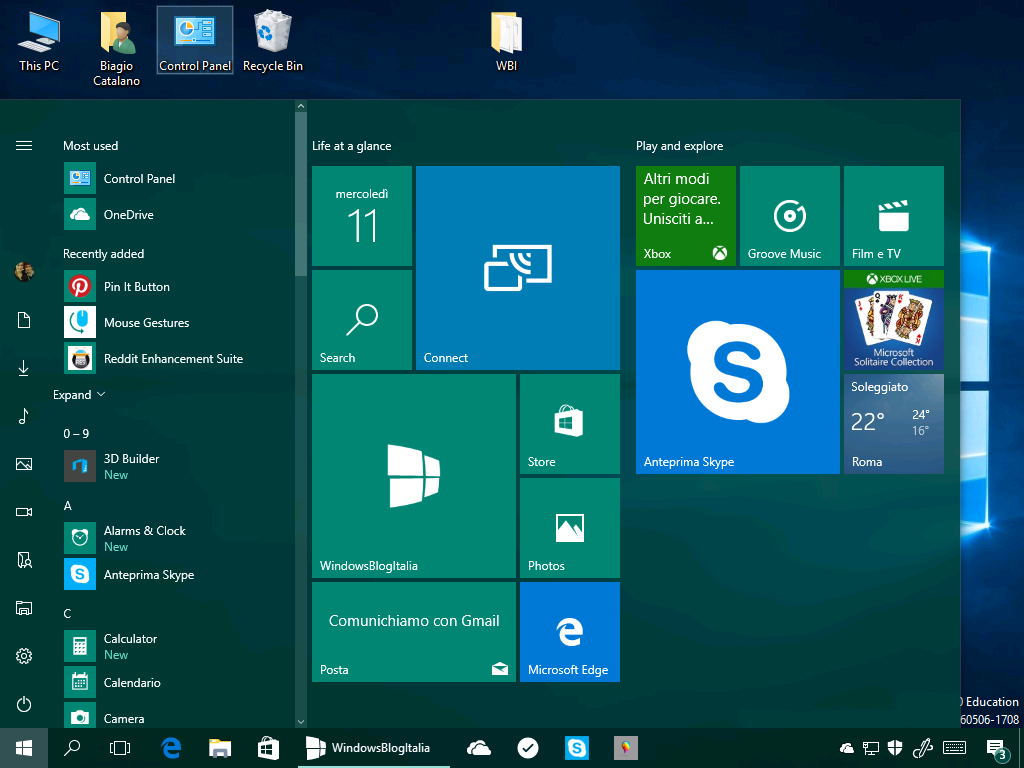This screenshot has height=768, width=1024.
Task: Open Reddit Enhancement Suite entry
Action: (176, 359)
